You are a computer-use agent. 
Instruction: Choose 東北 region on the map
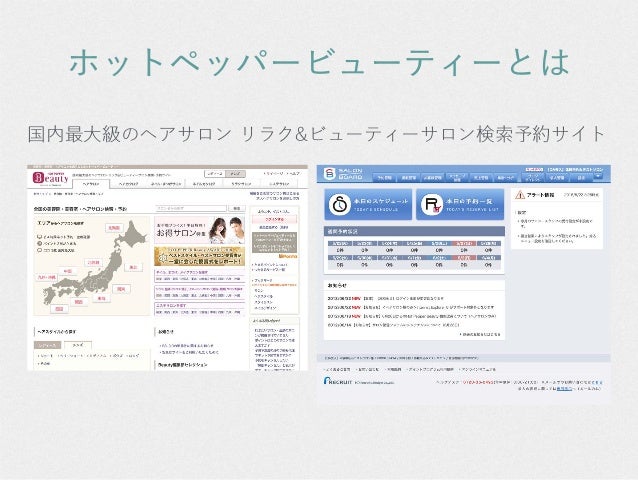[x=133, y=267]
